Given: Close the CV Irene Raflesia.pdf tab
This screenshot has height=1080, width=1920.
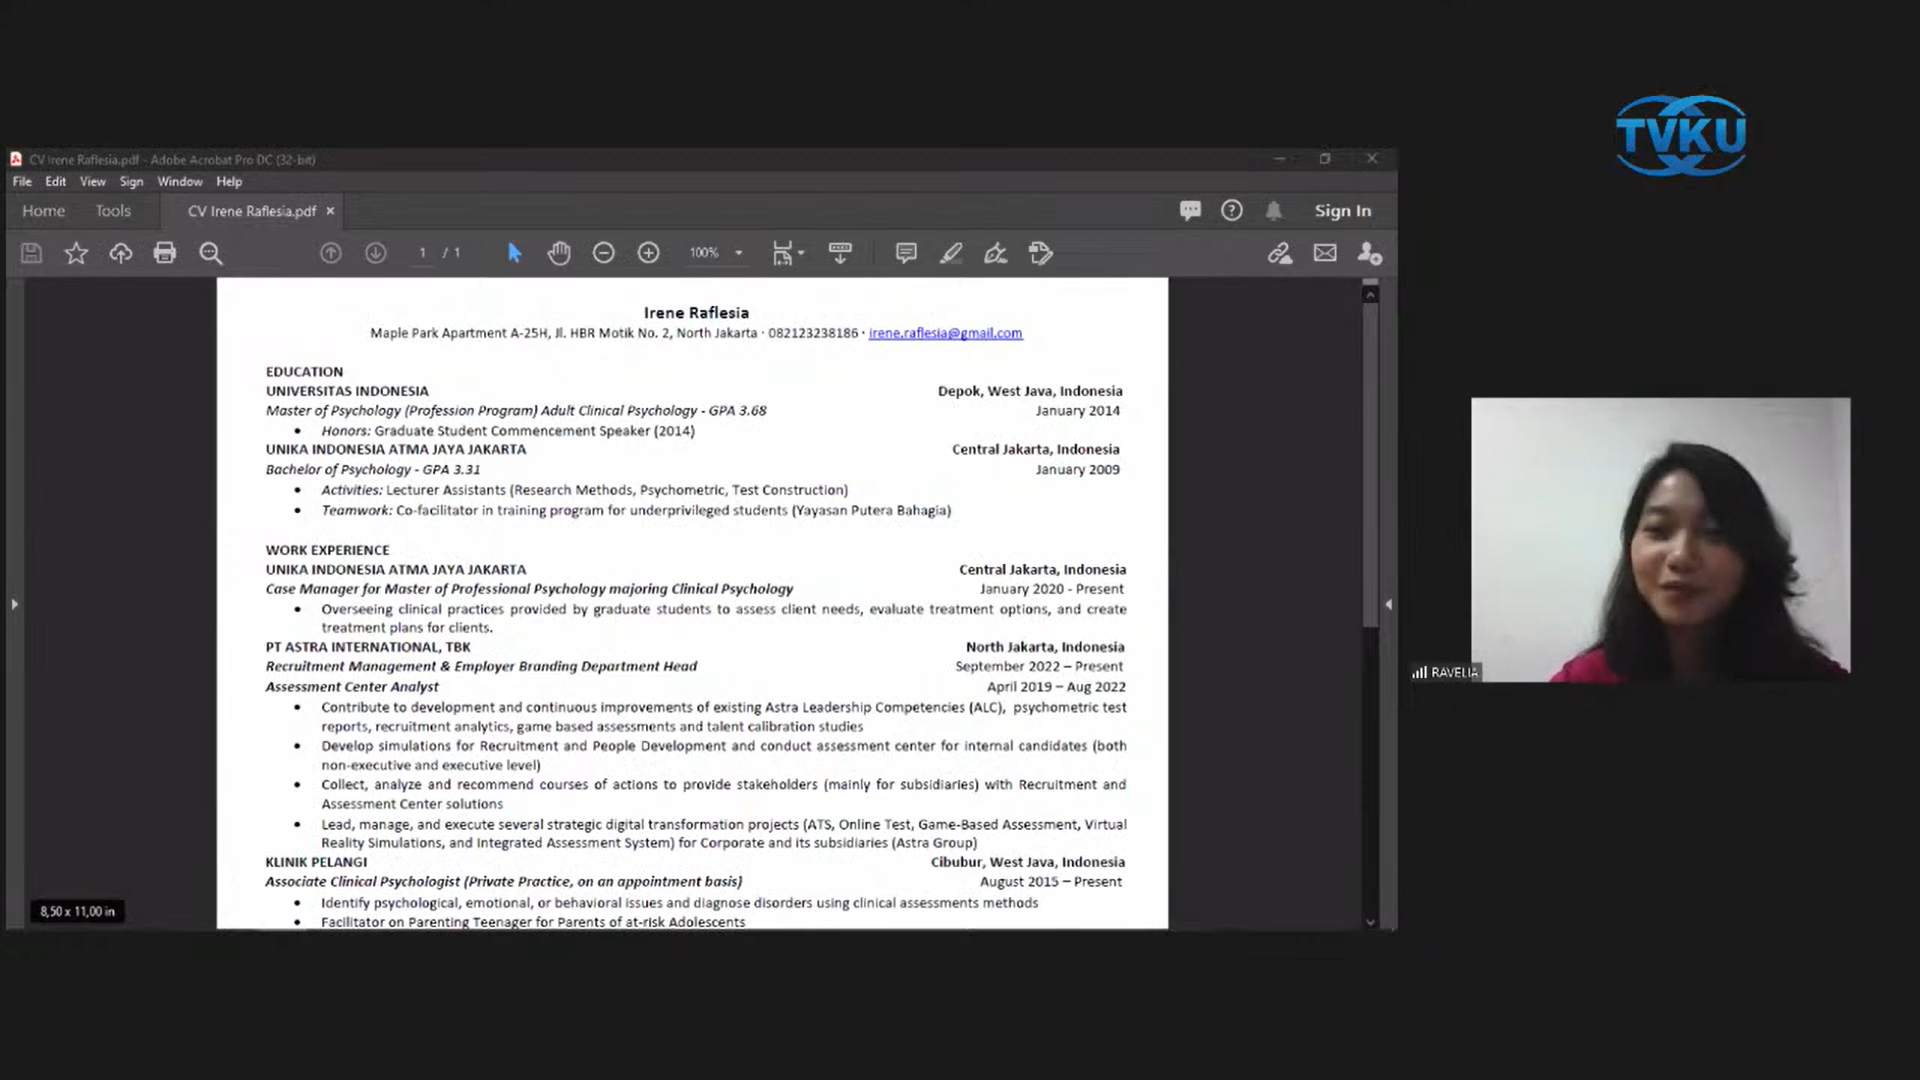Looking at the screenshot, I should click(x=330, y=211).
